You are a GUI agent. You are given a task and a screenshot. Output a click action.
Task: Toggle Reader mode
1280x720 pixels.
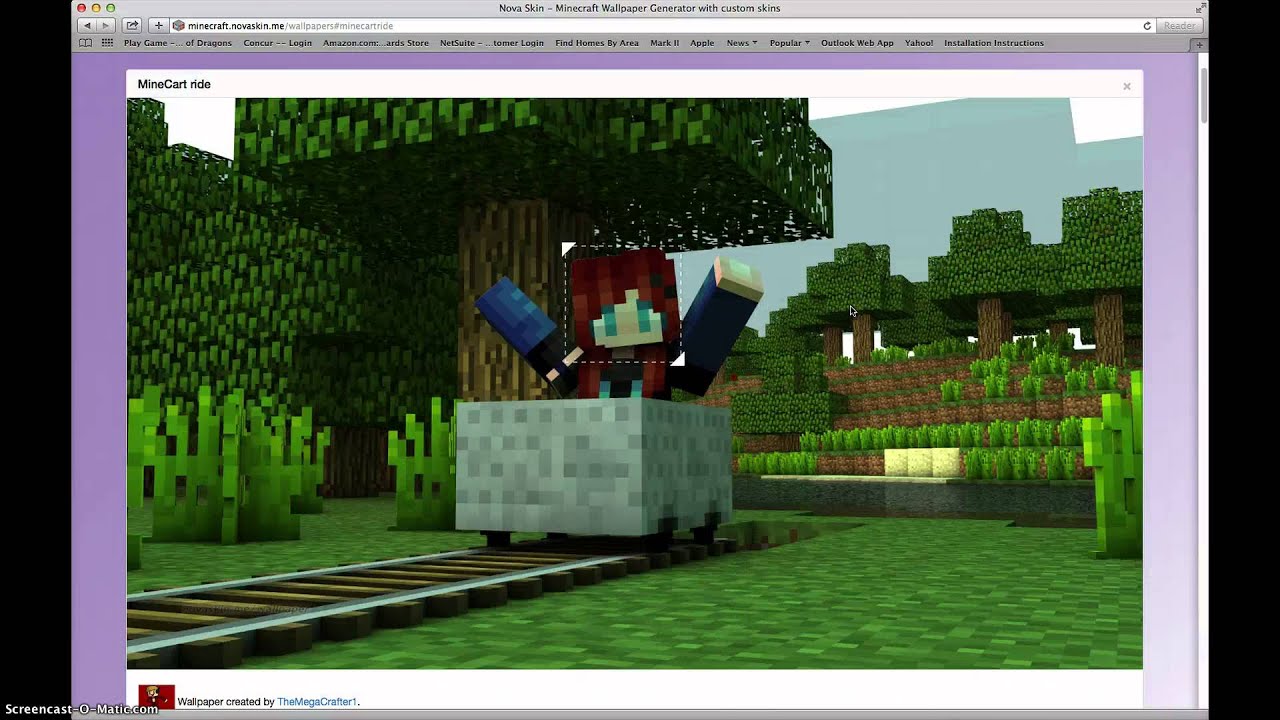tap(1178, 25)
